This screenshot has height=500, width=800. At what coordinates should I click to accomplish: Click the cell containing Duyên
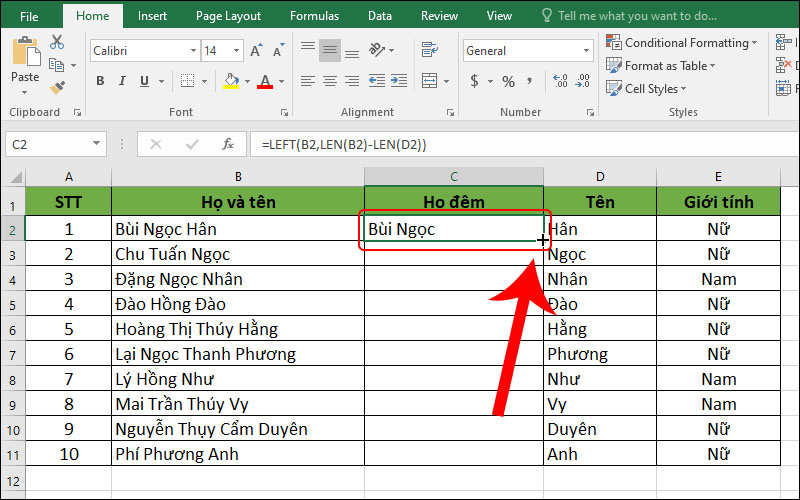tap(599, 429)
